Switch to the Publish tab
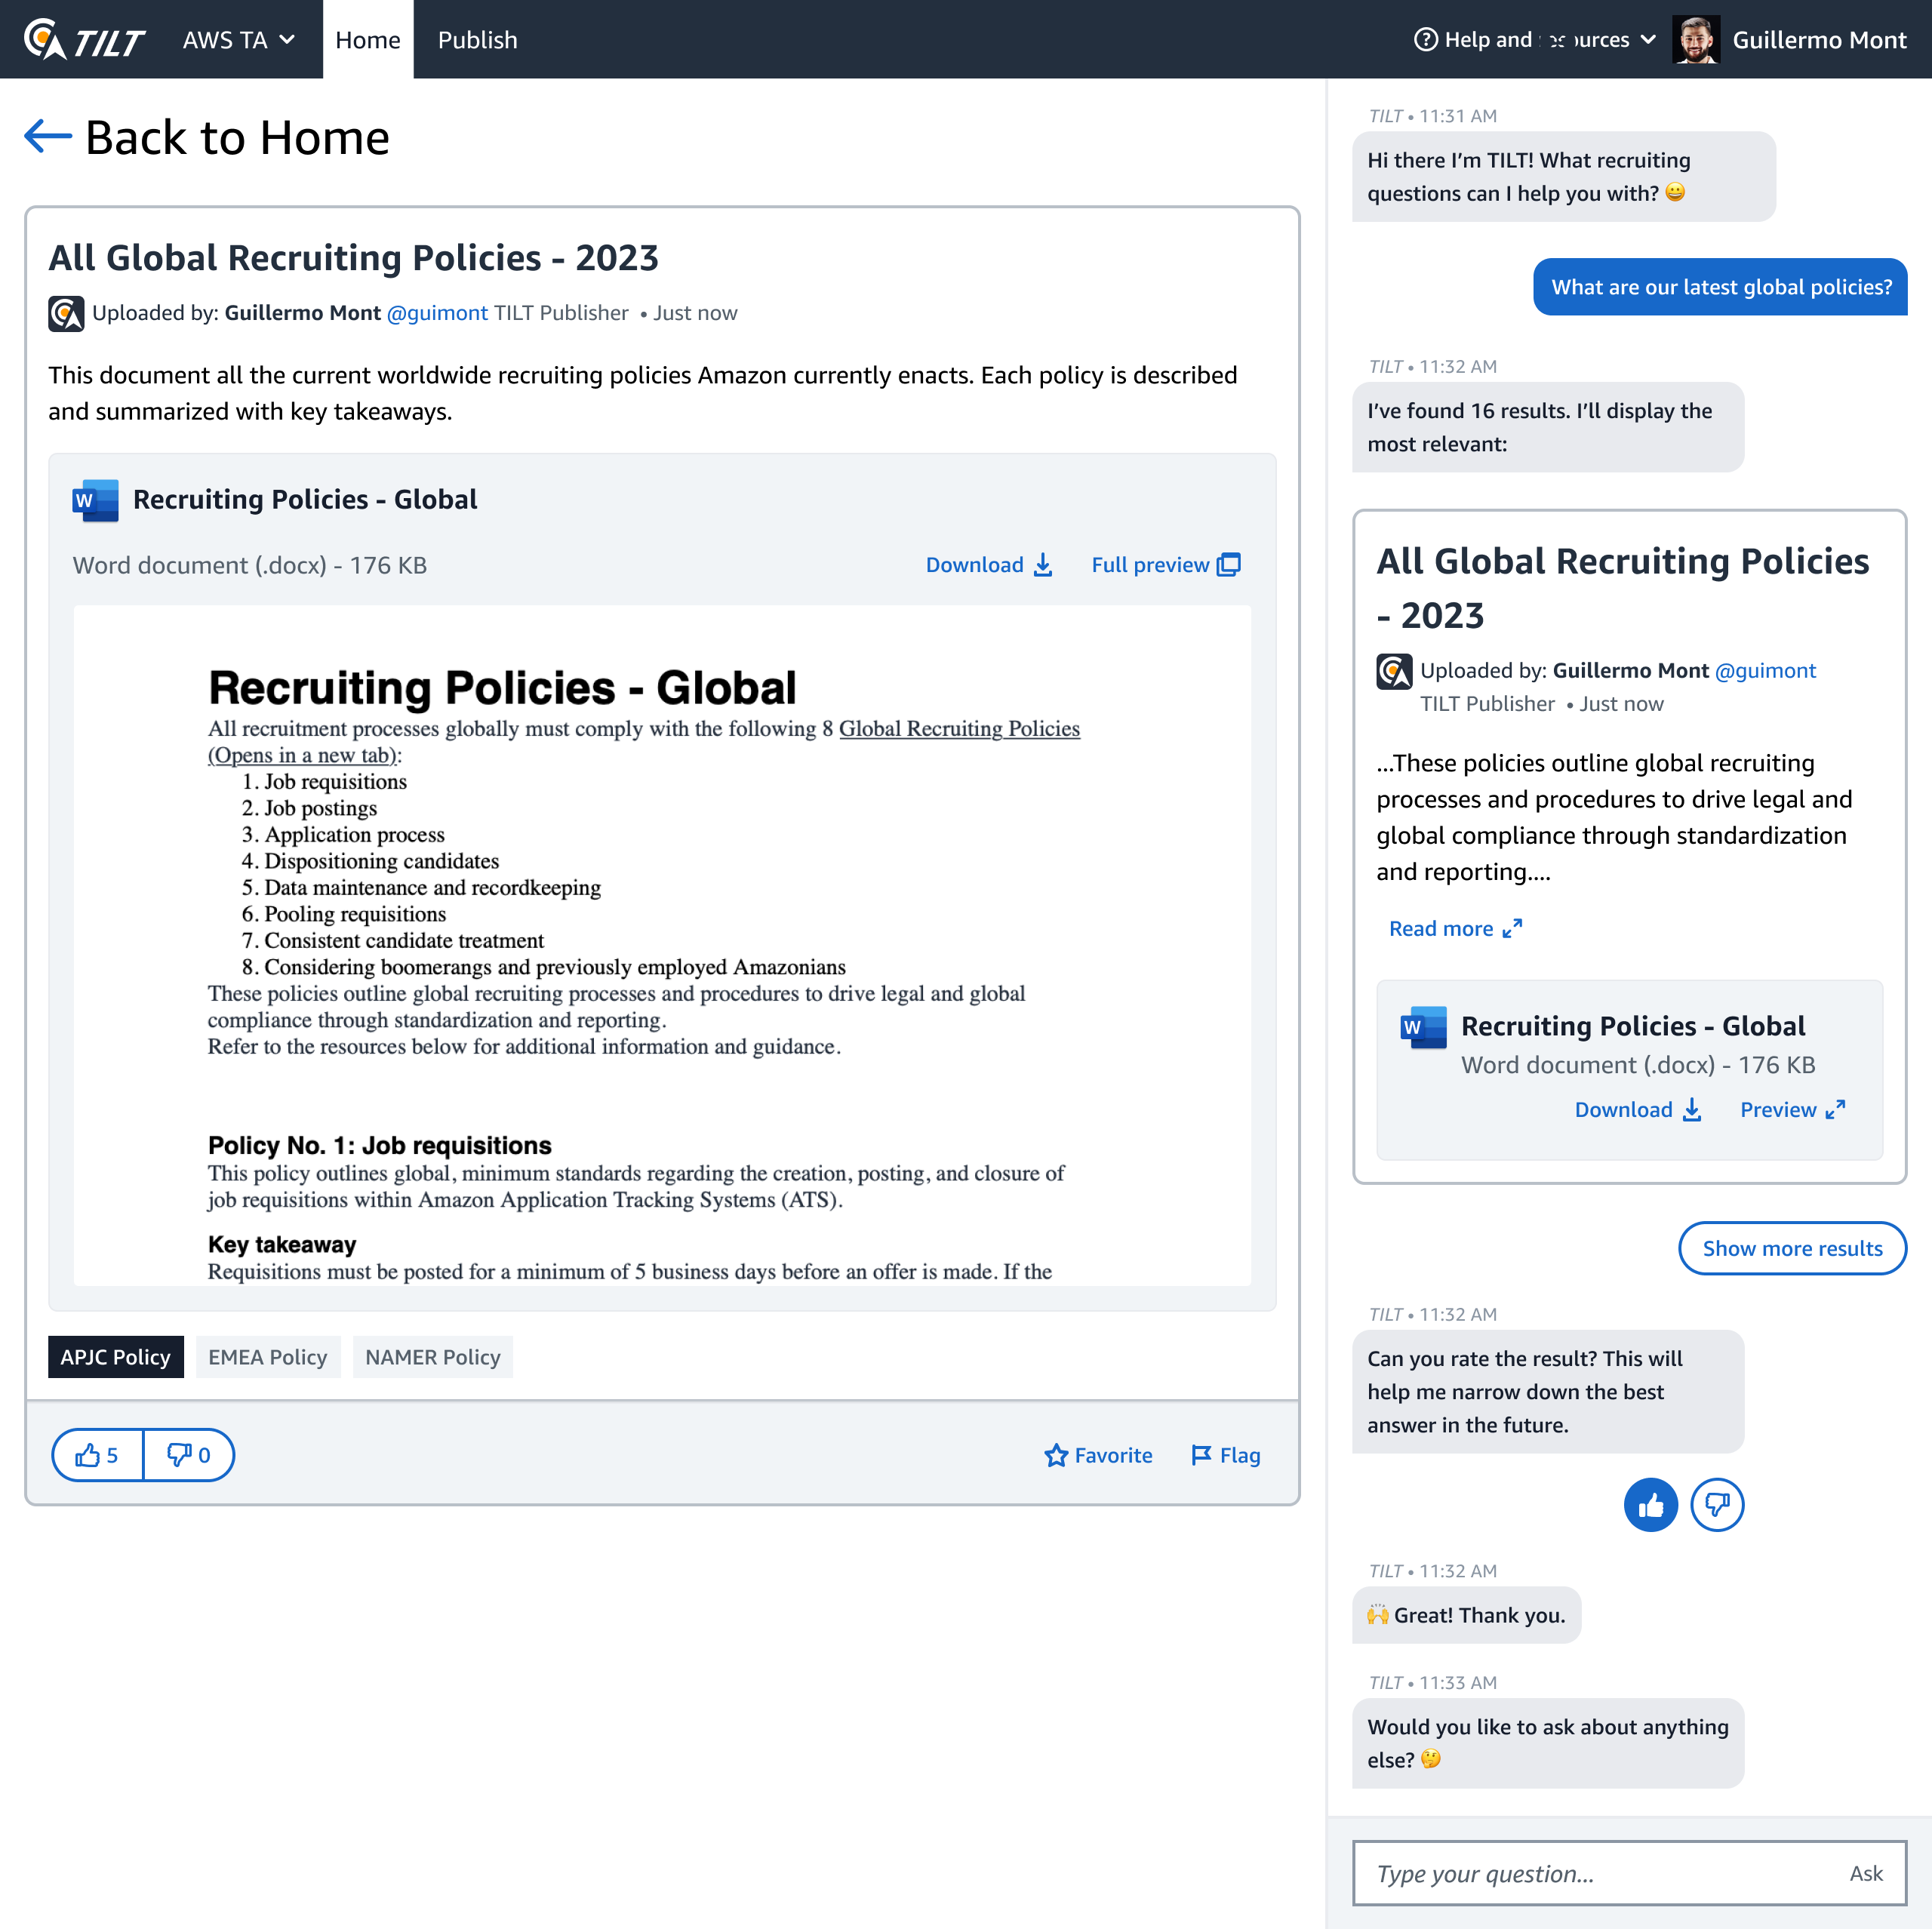 pyautogui.click(x=477, y=40)
